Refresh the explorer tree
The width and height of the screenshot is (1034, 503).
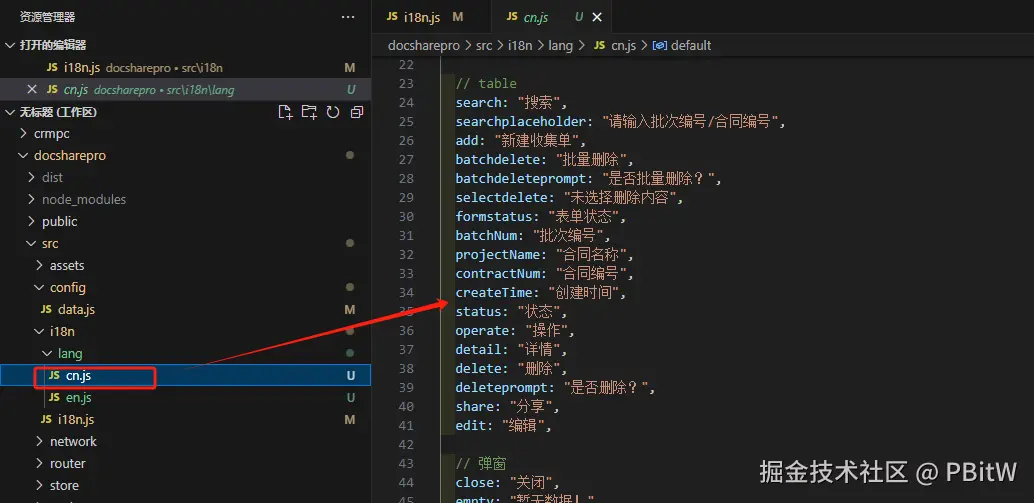tap(333, 112)
